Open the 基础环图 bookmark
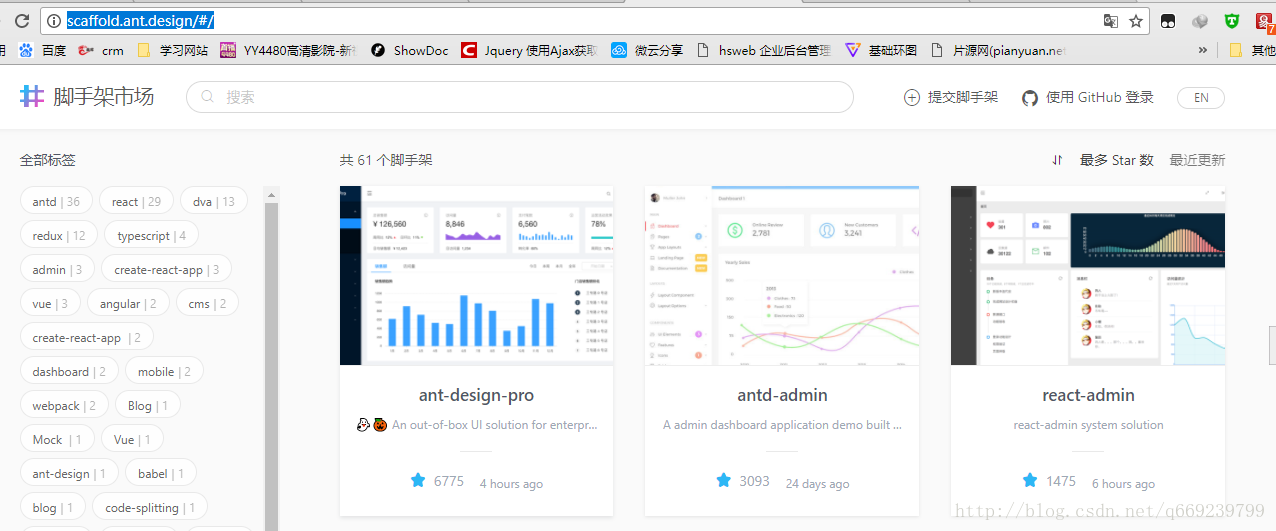The height and width of the screenshot is (531, 1276). point(881,50)
